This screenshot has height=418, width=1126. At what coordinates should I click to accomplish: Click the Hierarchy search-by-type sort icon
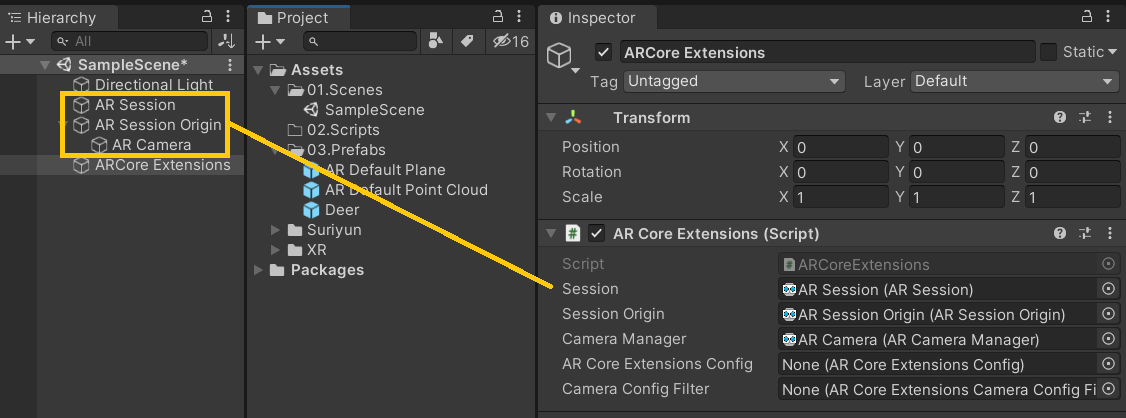tap(226, 42)
